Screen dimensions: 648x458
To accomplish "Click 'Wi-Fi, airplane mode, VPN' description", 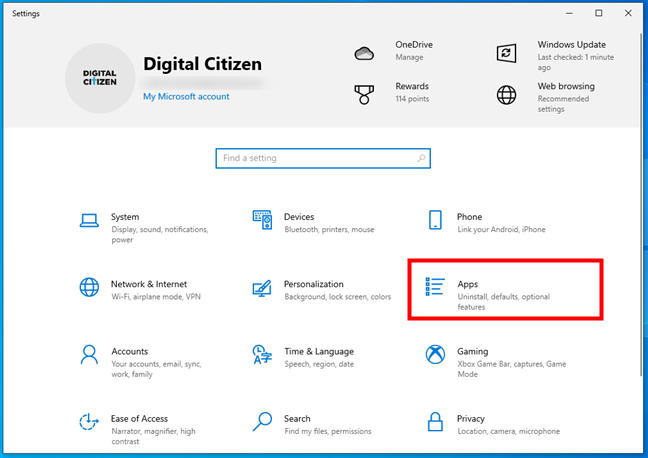I will (156, 297).
